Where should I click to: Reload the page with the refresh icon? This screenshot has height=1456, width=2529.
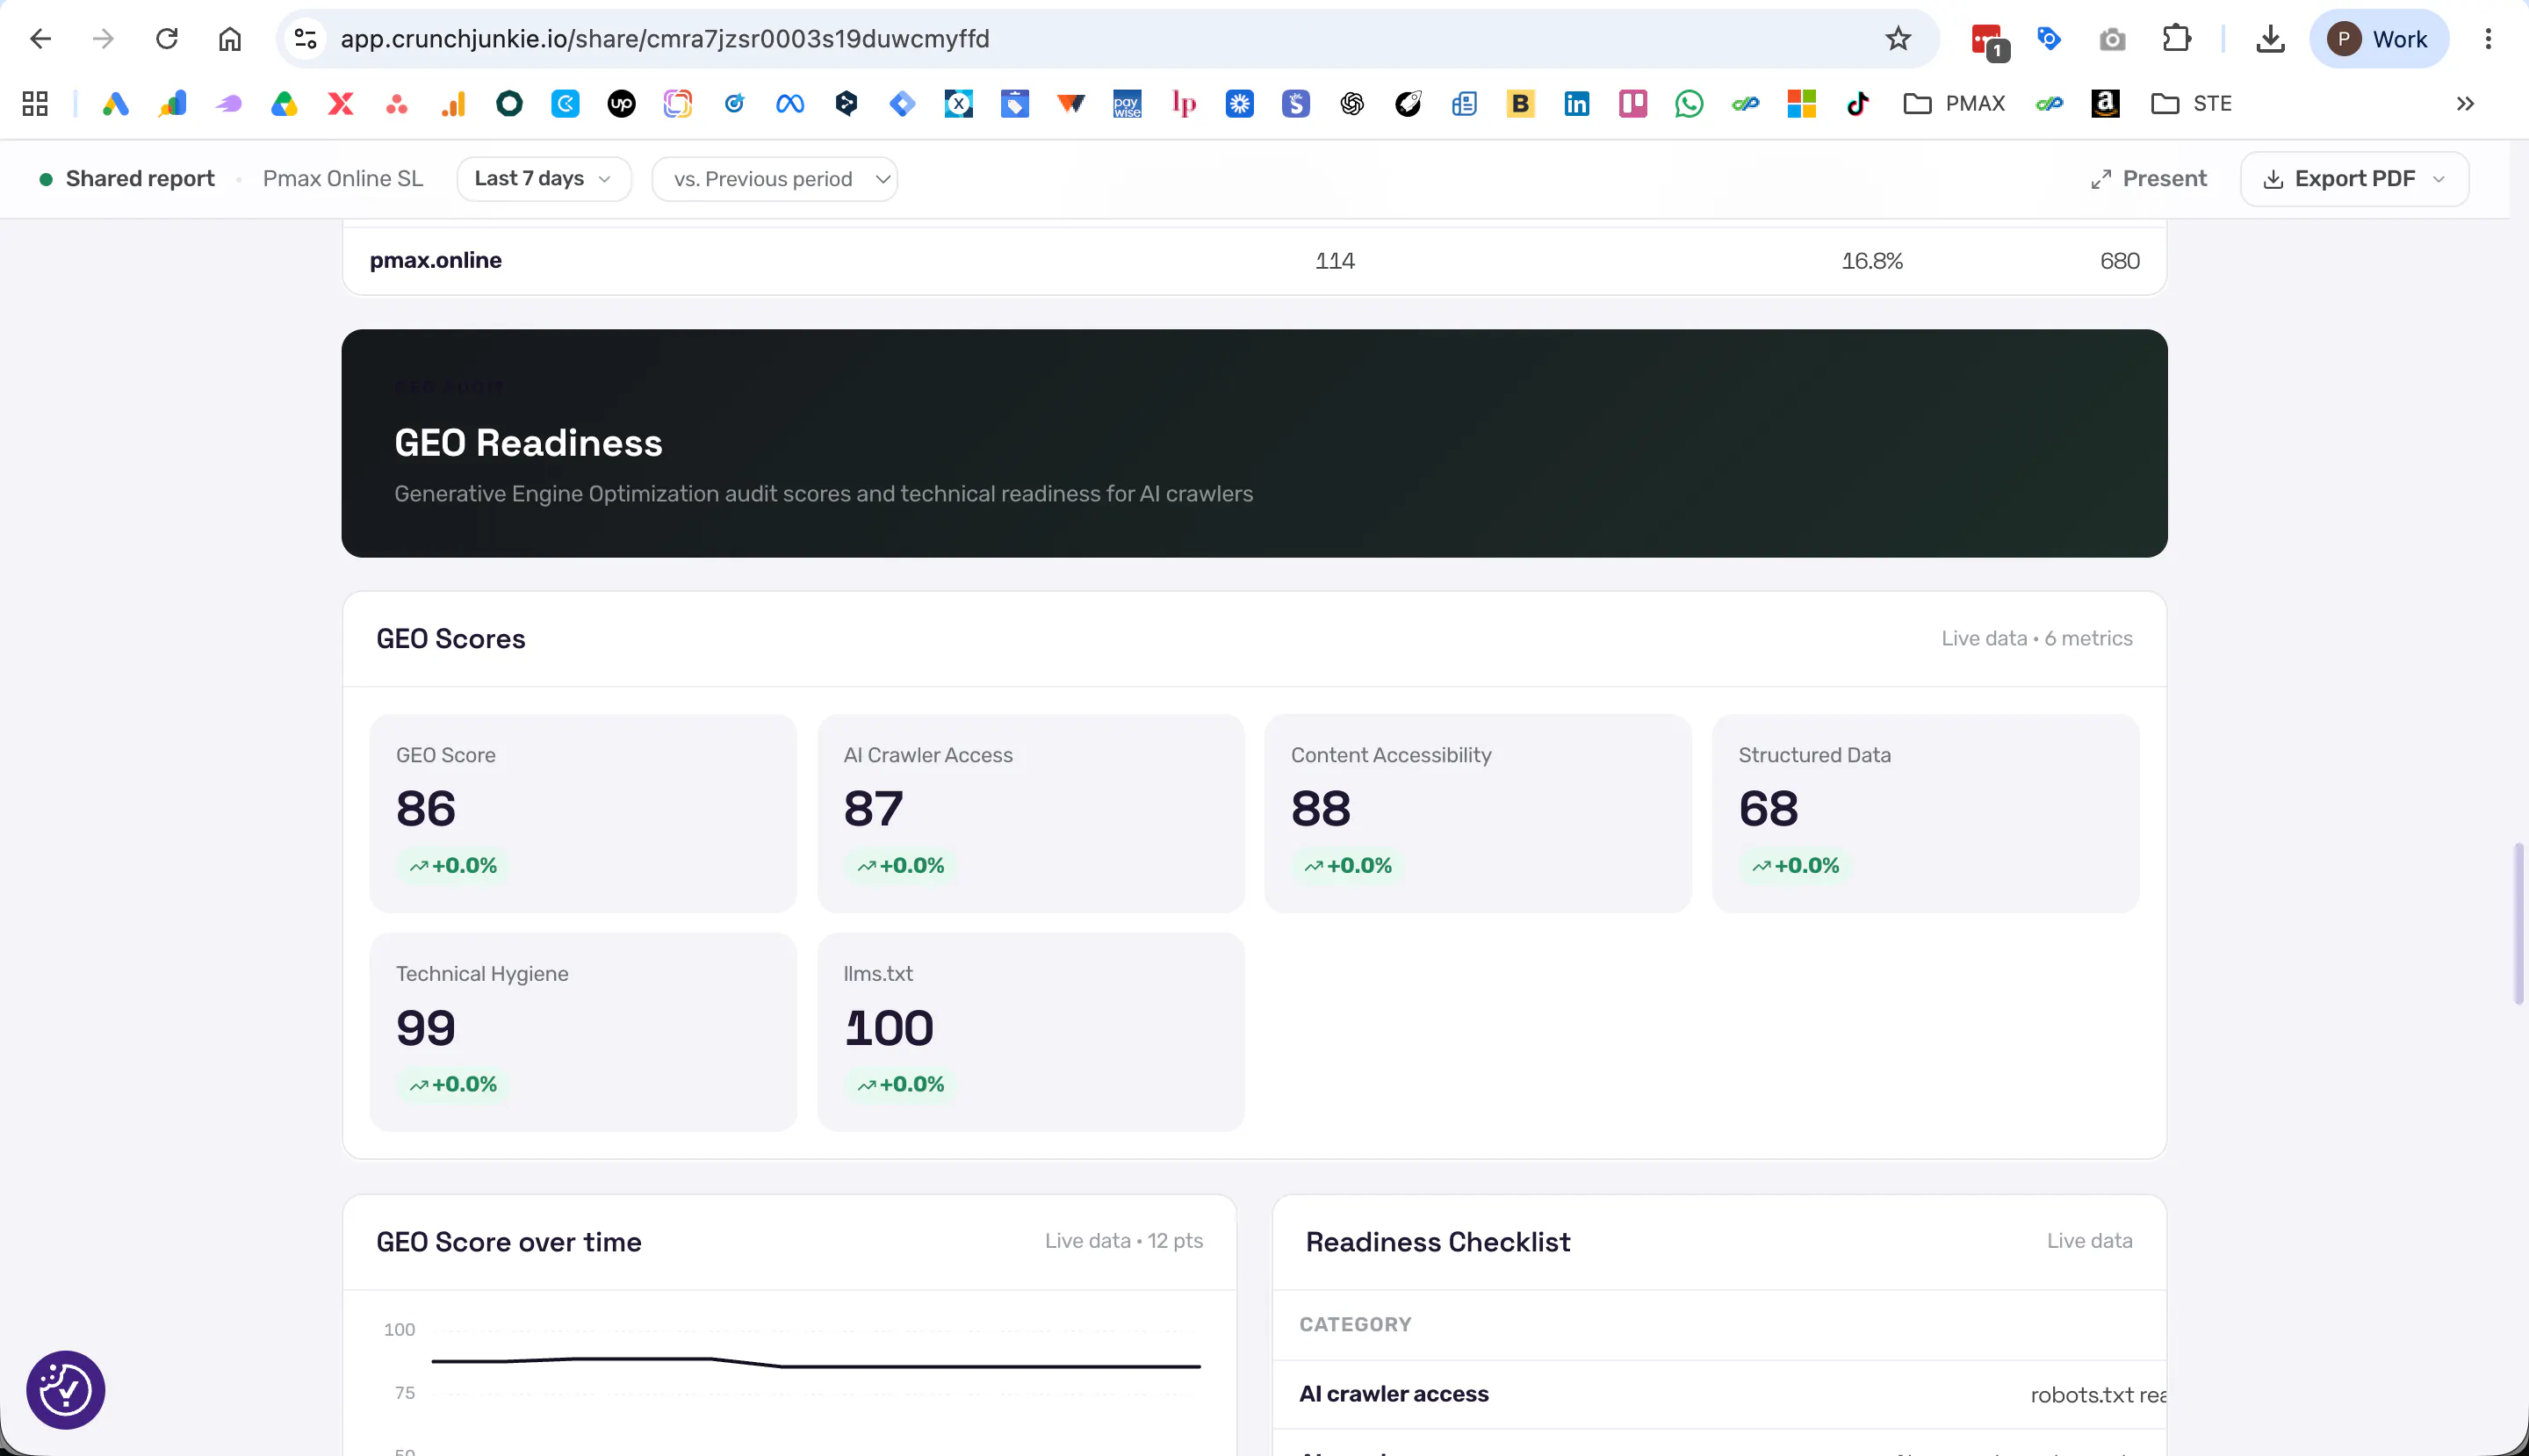(x=167, y=39)
